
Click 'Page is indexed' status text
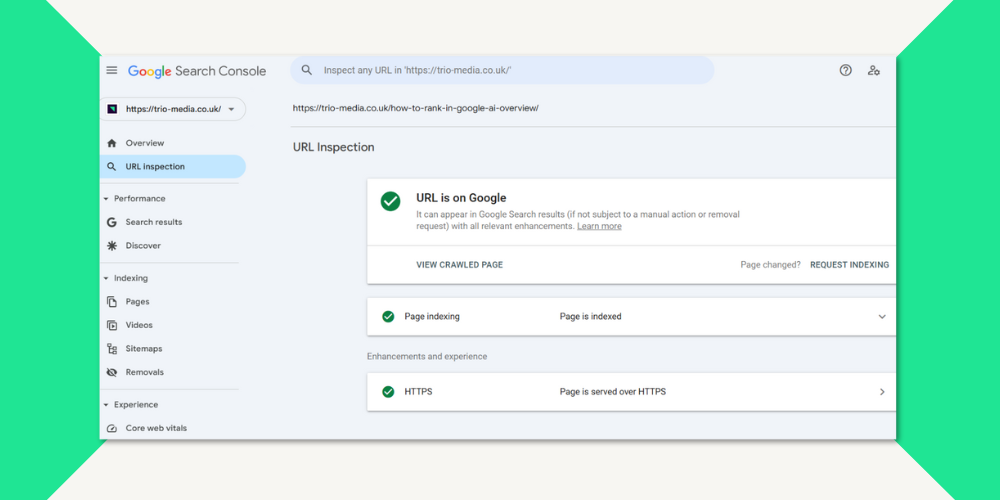click(591, 316)
